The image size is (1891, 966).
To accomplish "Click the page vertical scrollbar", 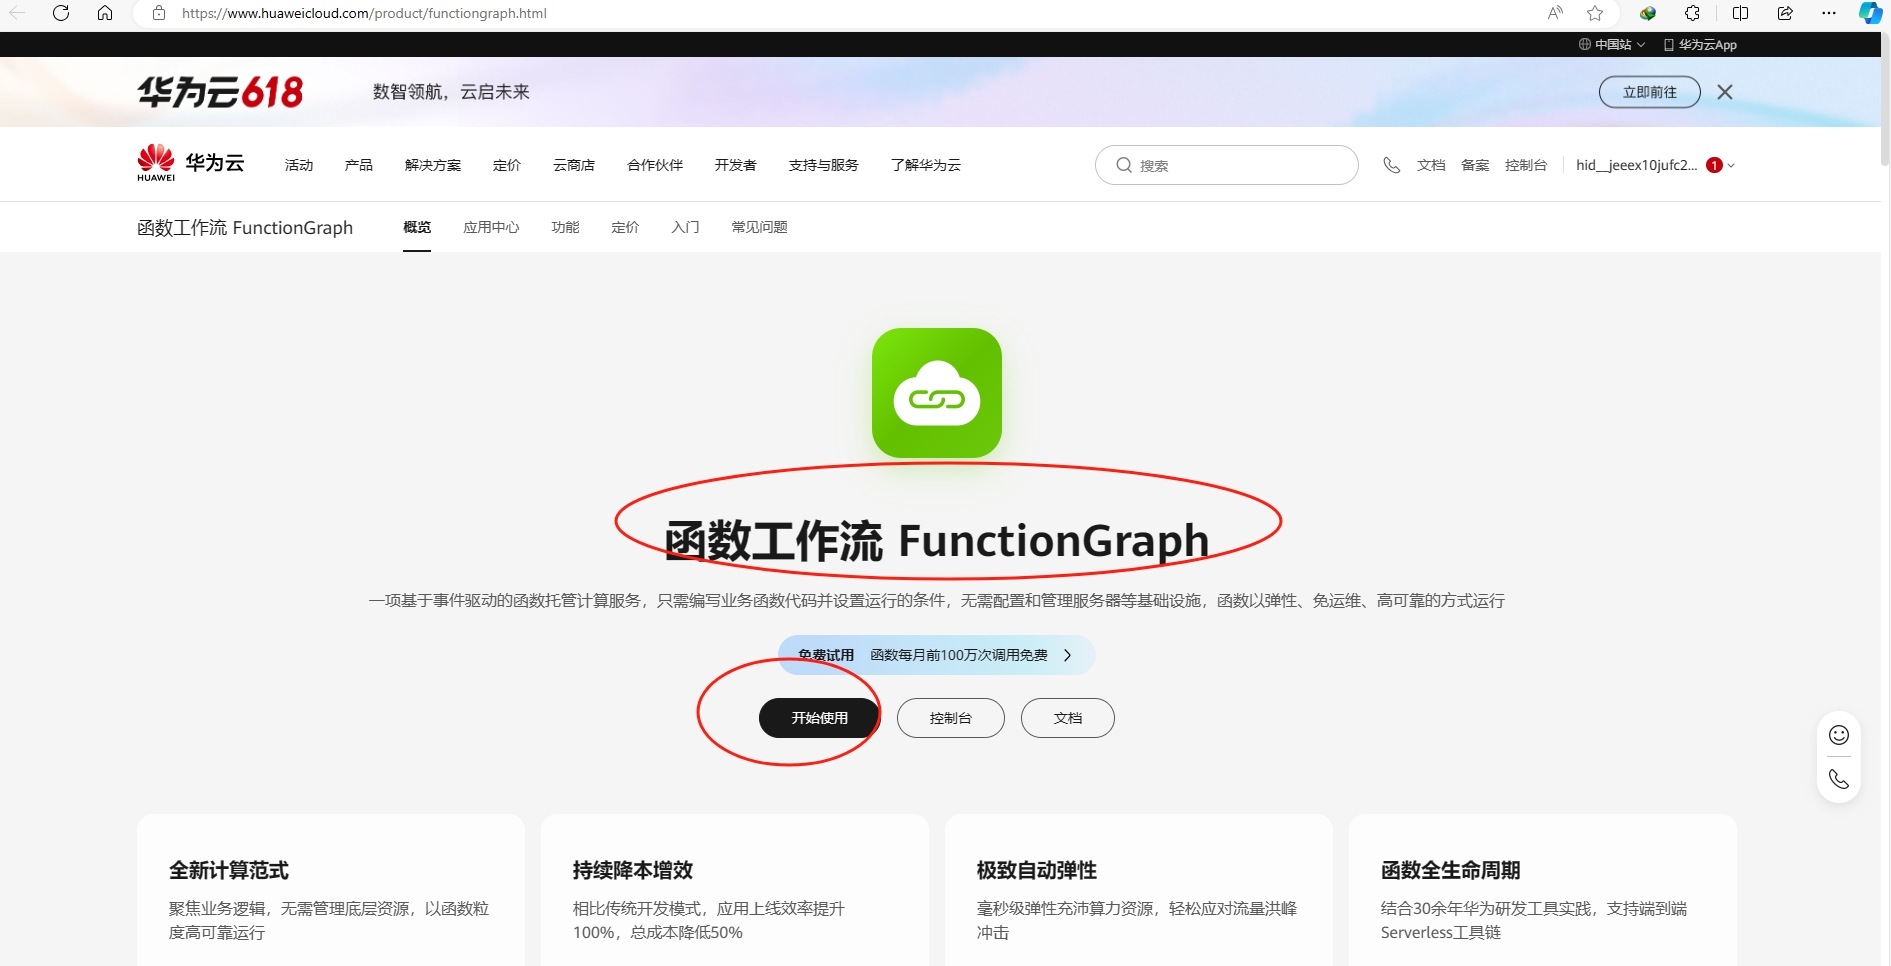I will [x=1885, y=100].
